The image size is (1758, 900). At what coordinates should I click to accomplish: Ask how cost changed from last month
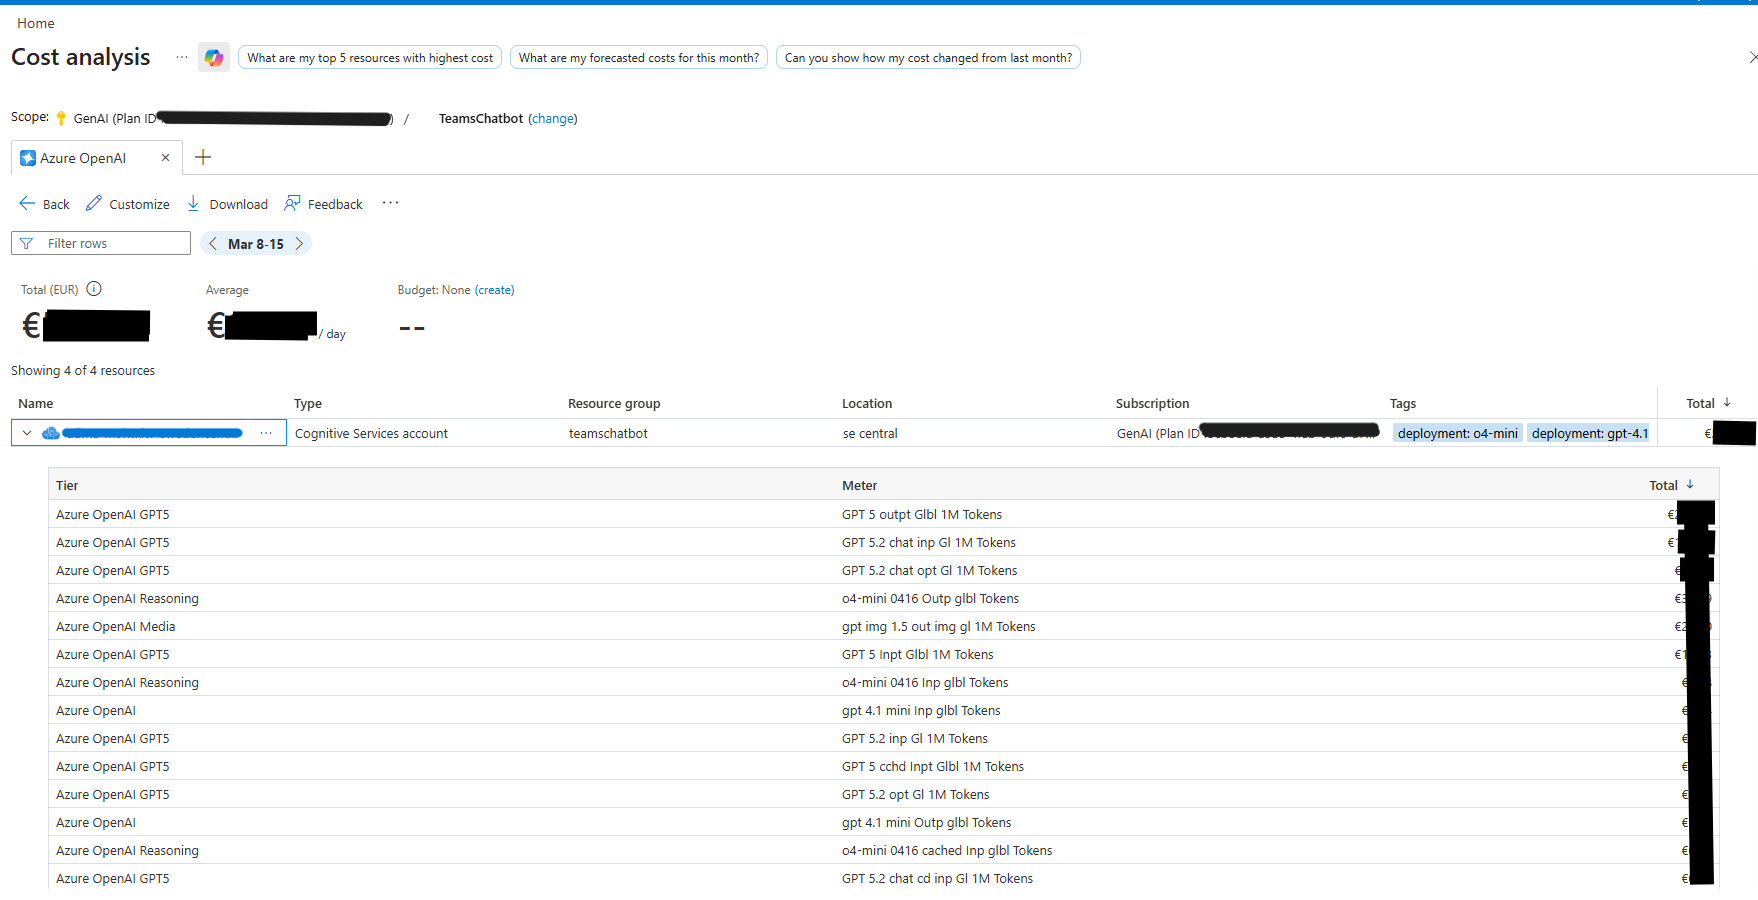(928, 58)
